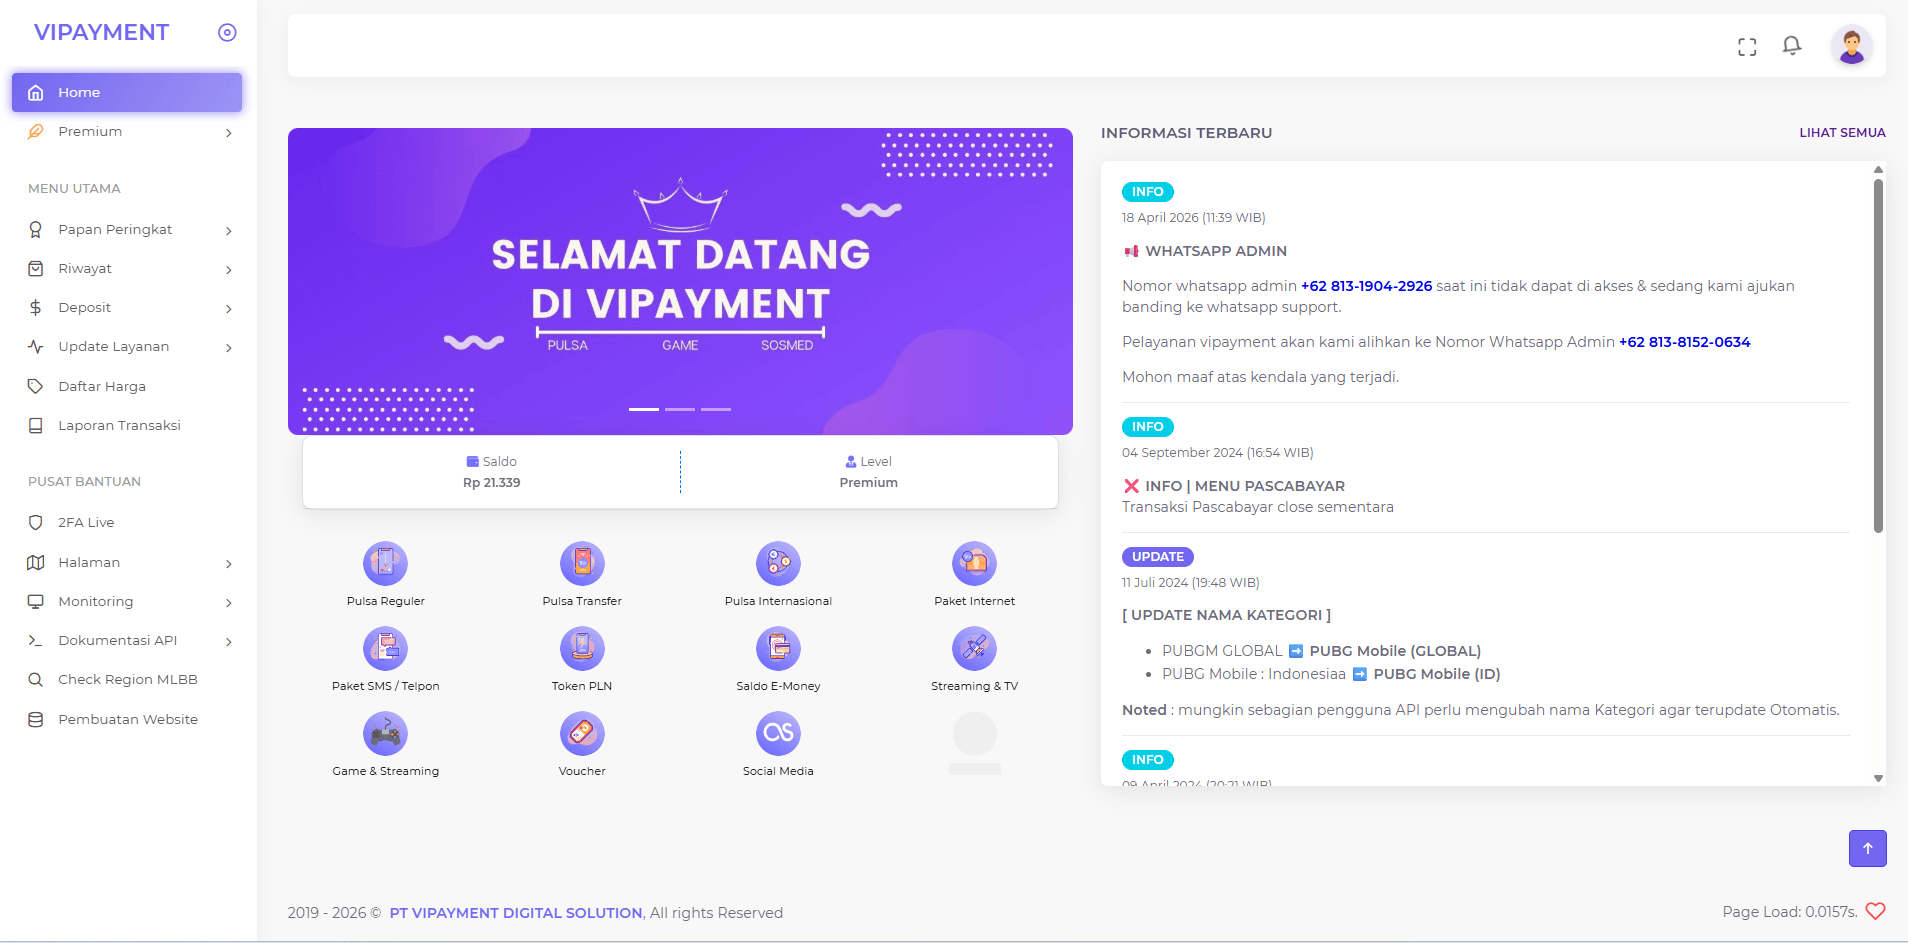
Task: Click the WHATSAPP ADMIN heading
Action: pos(1216,251)
